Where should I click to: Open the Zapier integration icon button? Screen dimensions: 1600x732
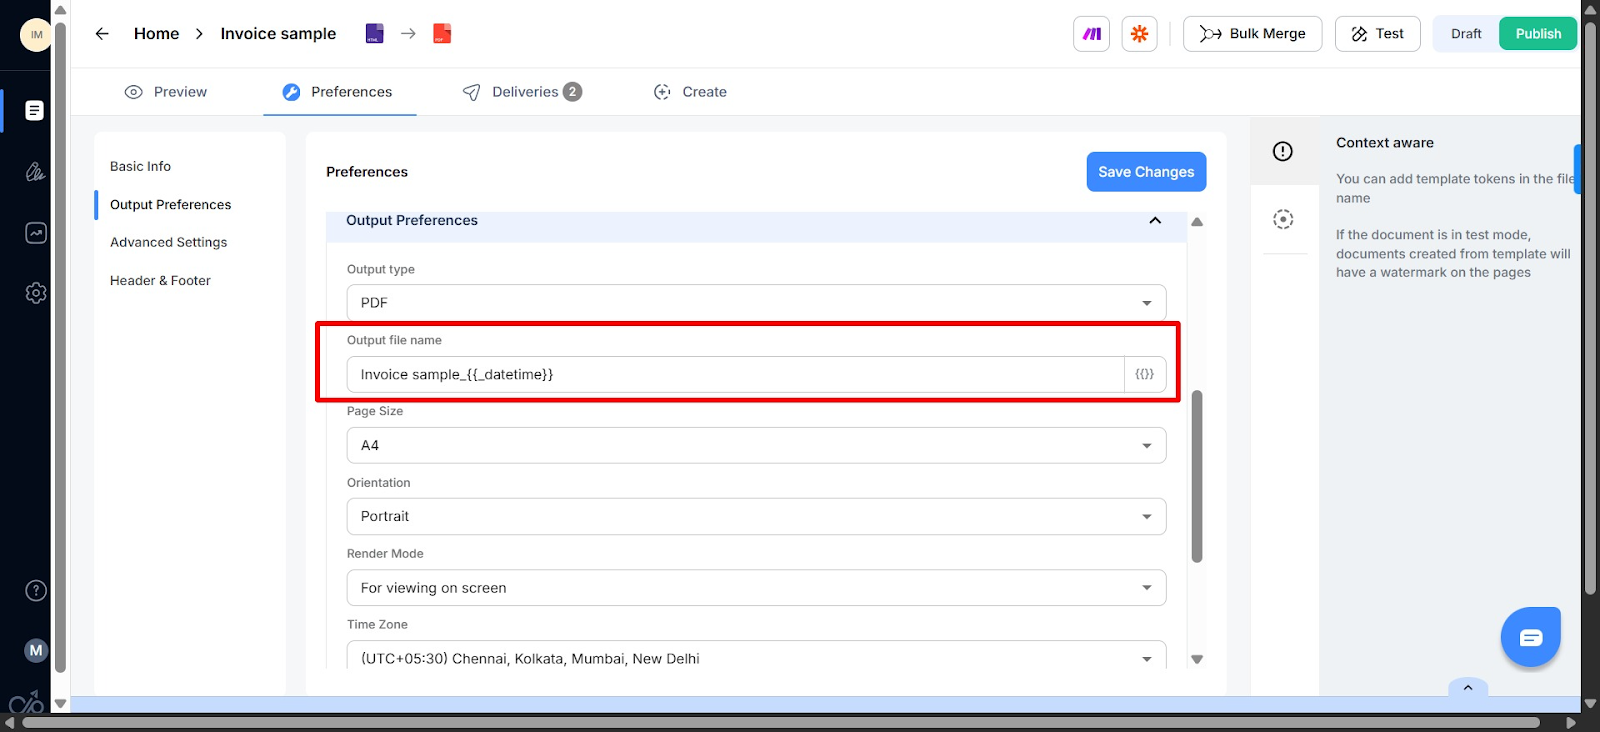click(x=1139, y=34)
